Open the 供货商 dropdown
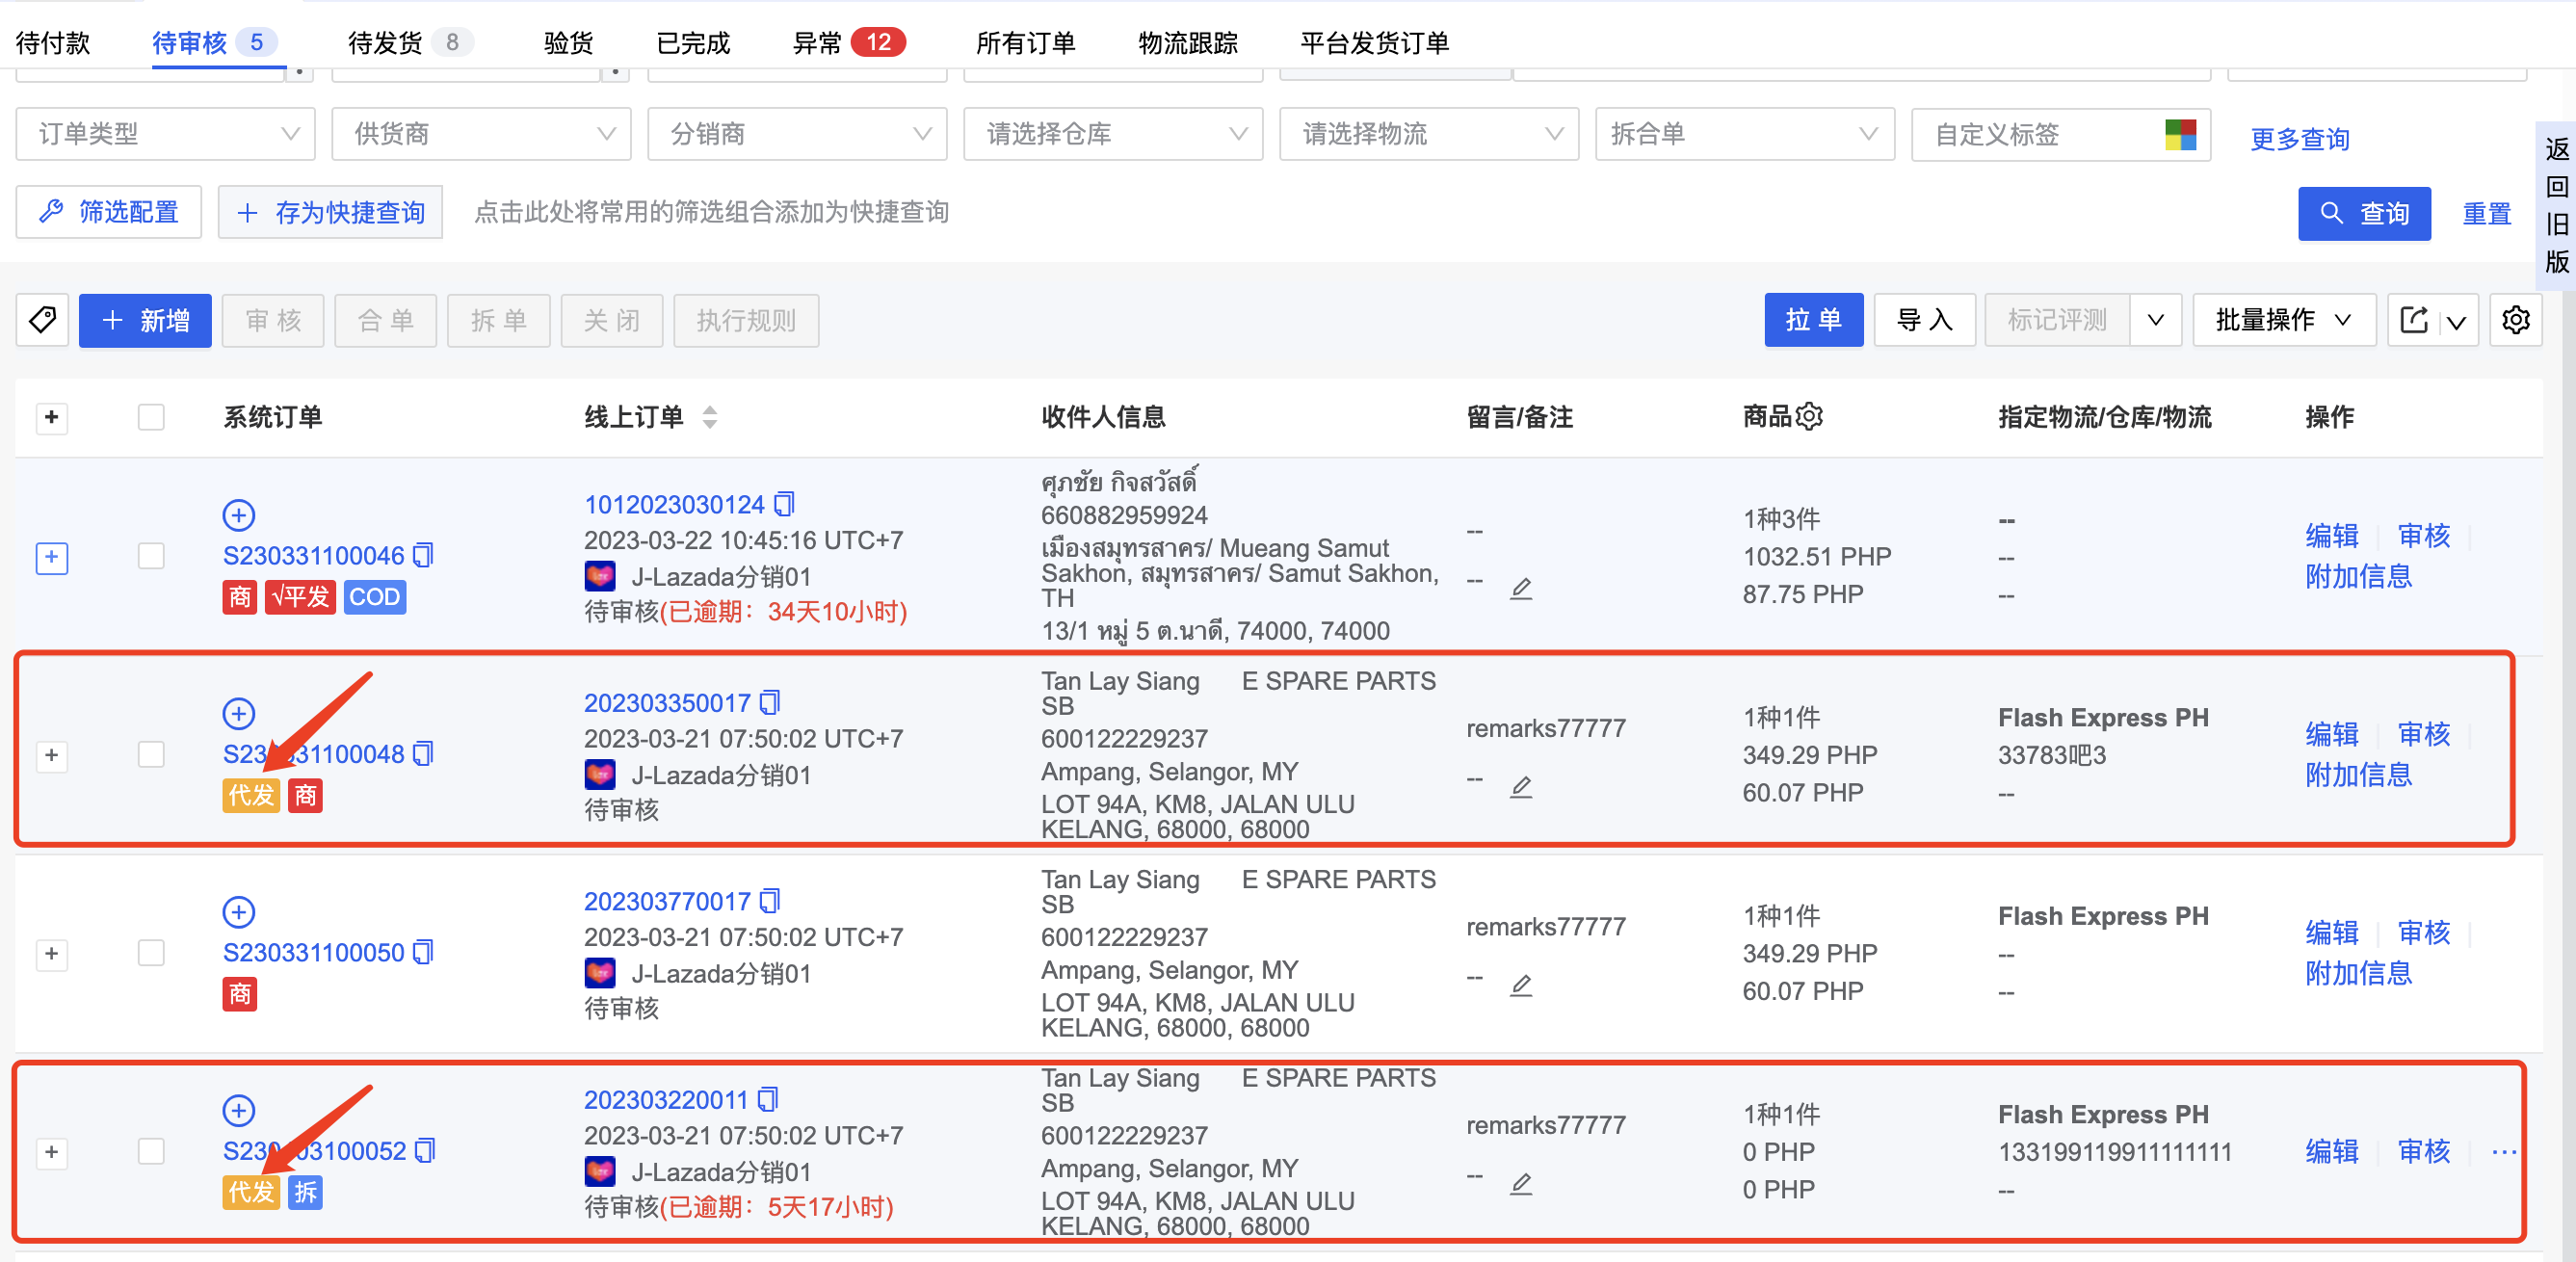This screenshot has width=2576, height=1262. [x=482, y=134]
